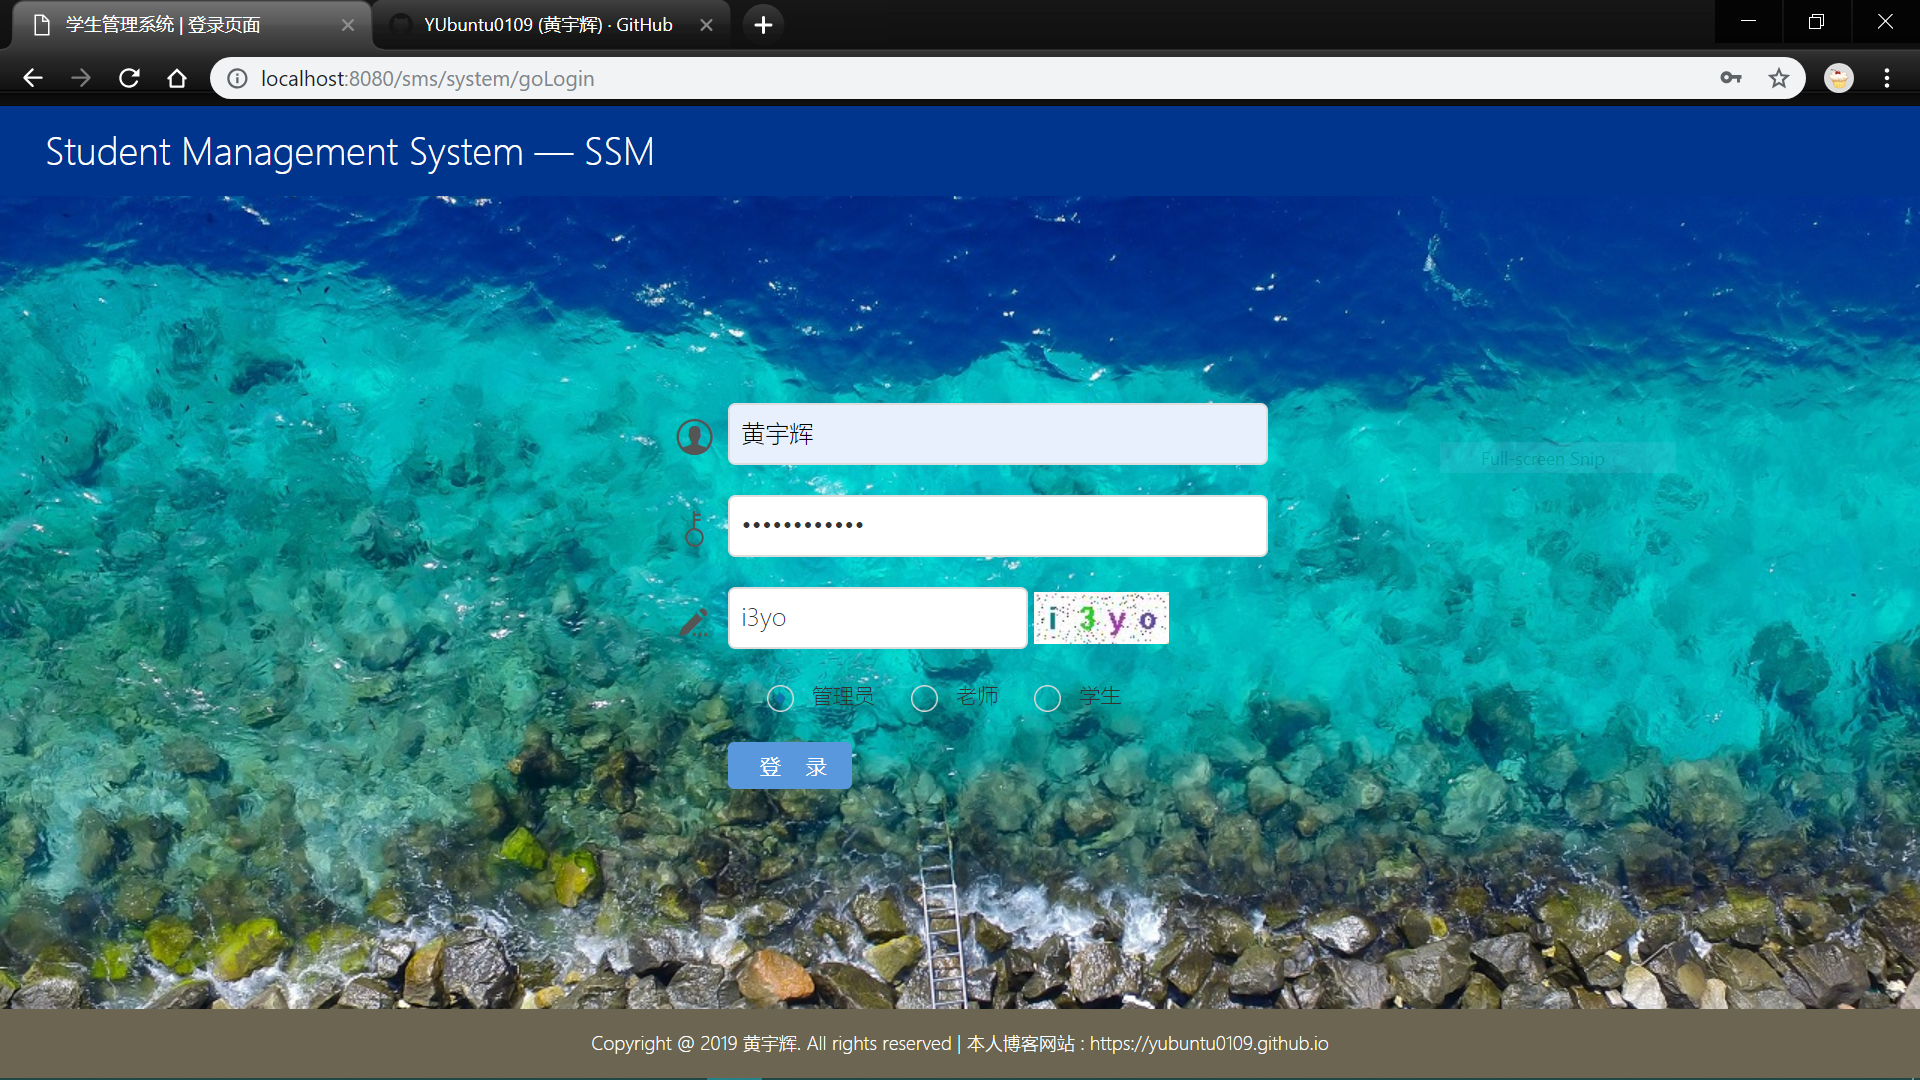
Task: Click the browser back arrow
Action: [33, 78]
